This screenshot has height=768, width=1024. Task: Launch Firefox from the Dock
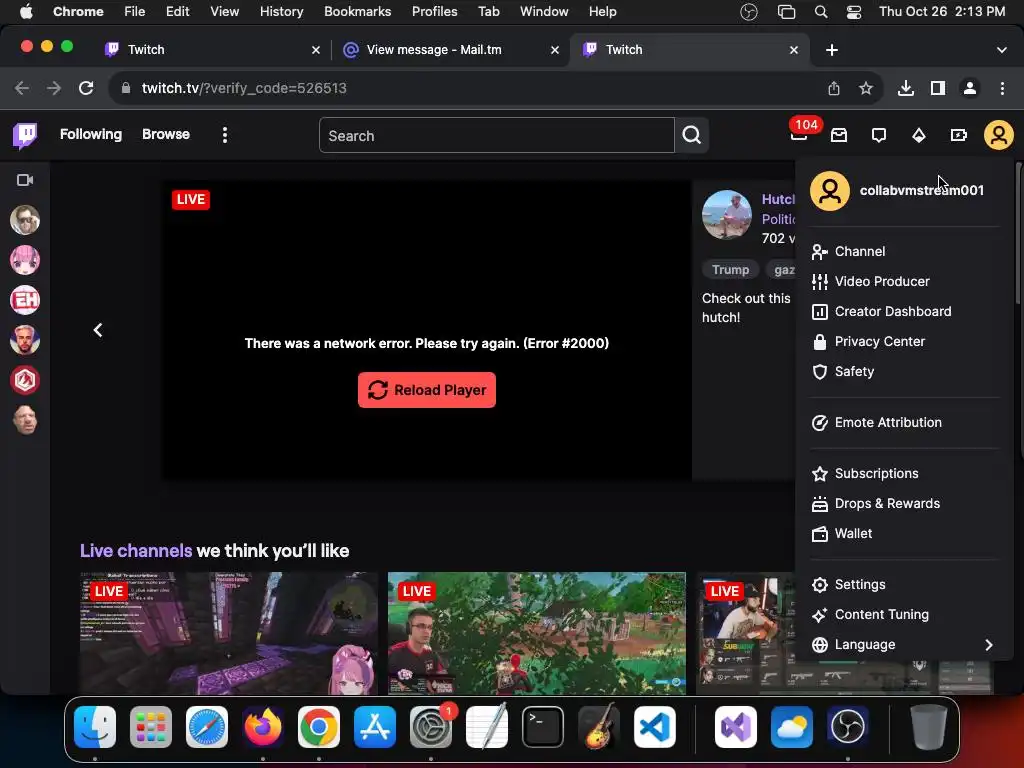pyautogui.click(x=263, y=727)
